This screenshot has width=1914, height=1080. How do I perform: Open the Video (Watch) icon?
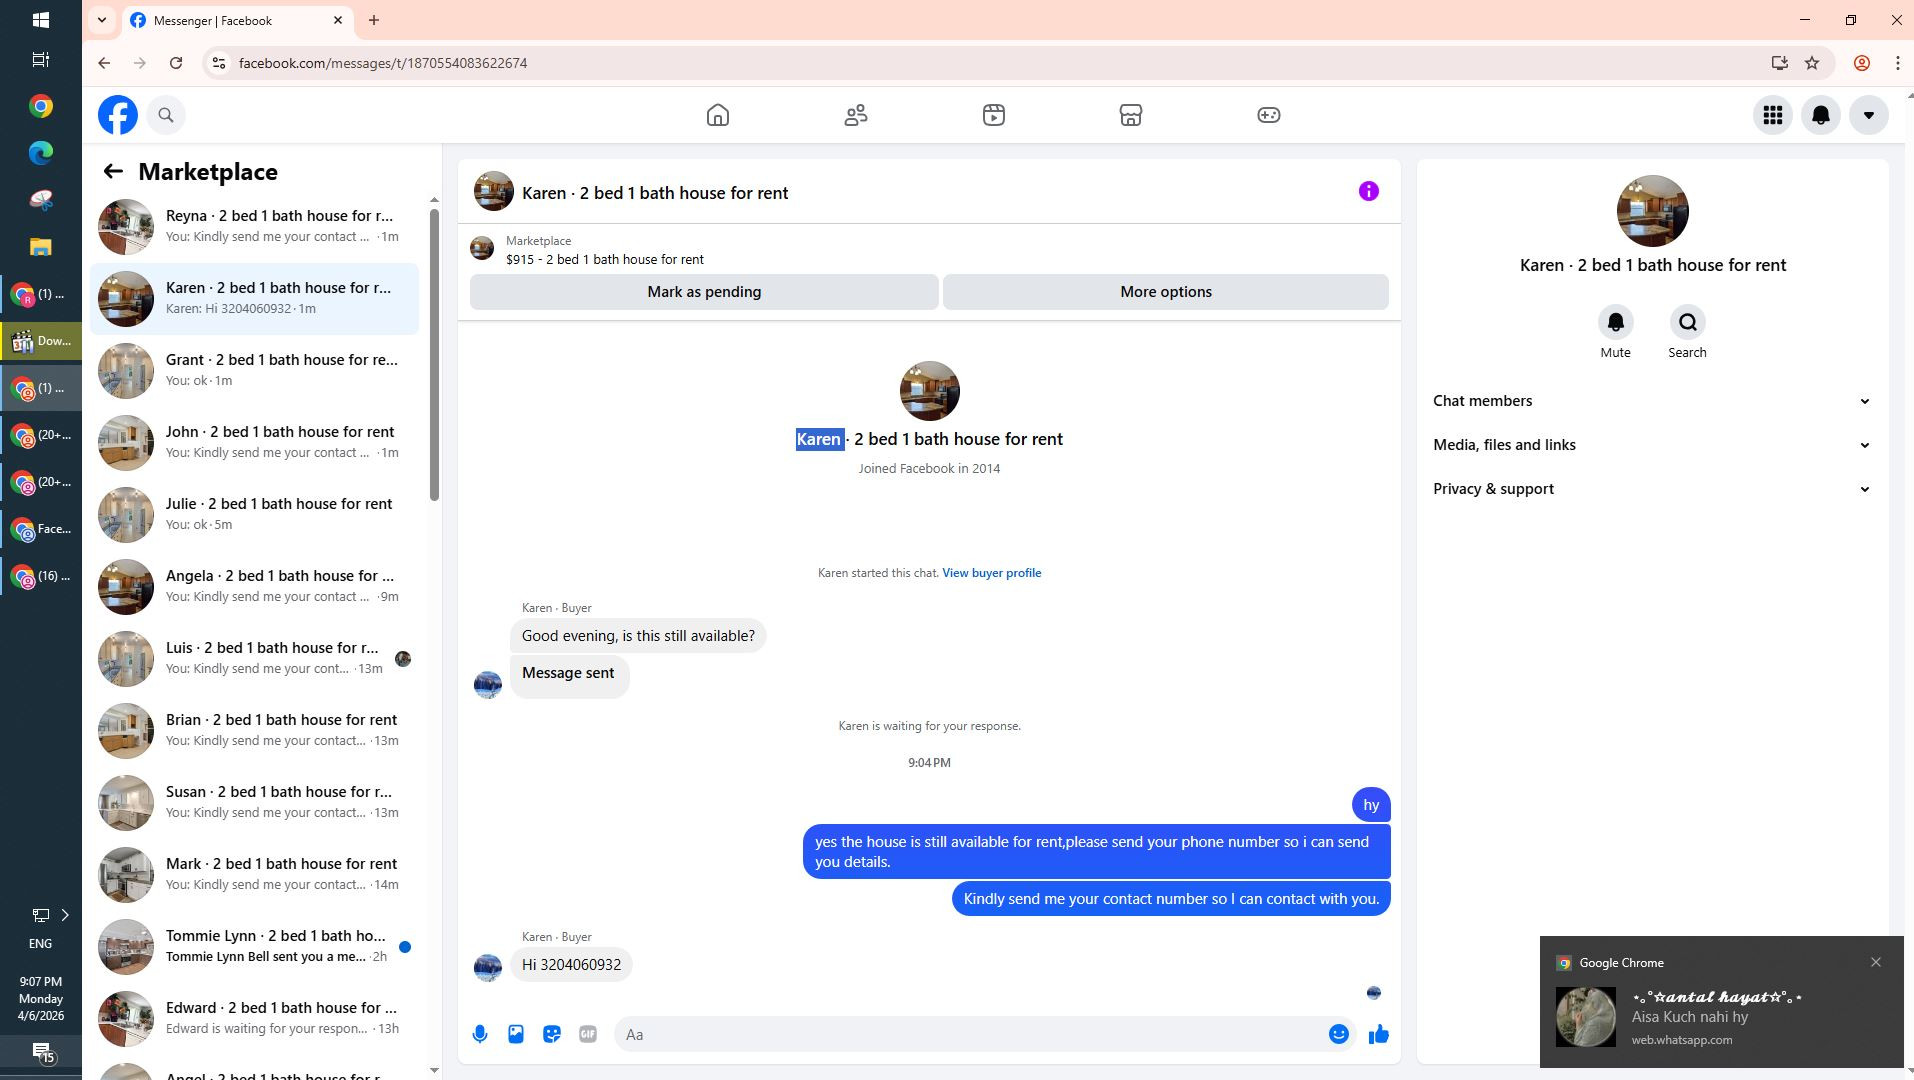993,115
